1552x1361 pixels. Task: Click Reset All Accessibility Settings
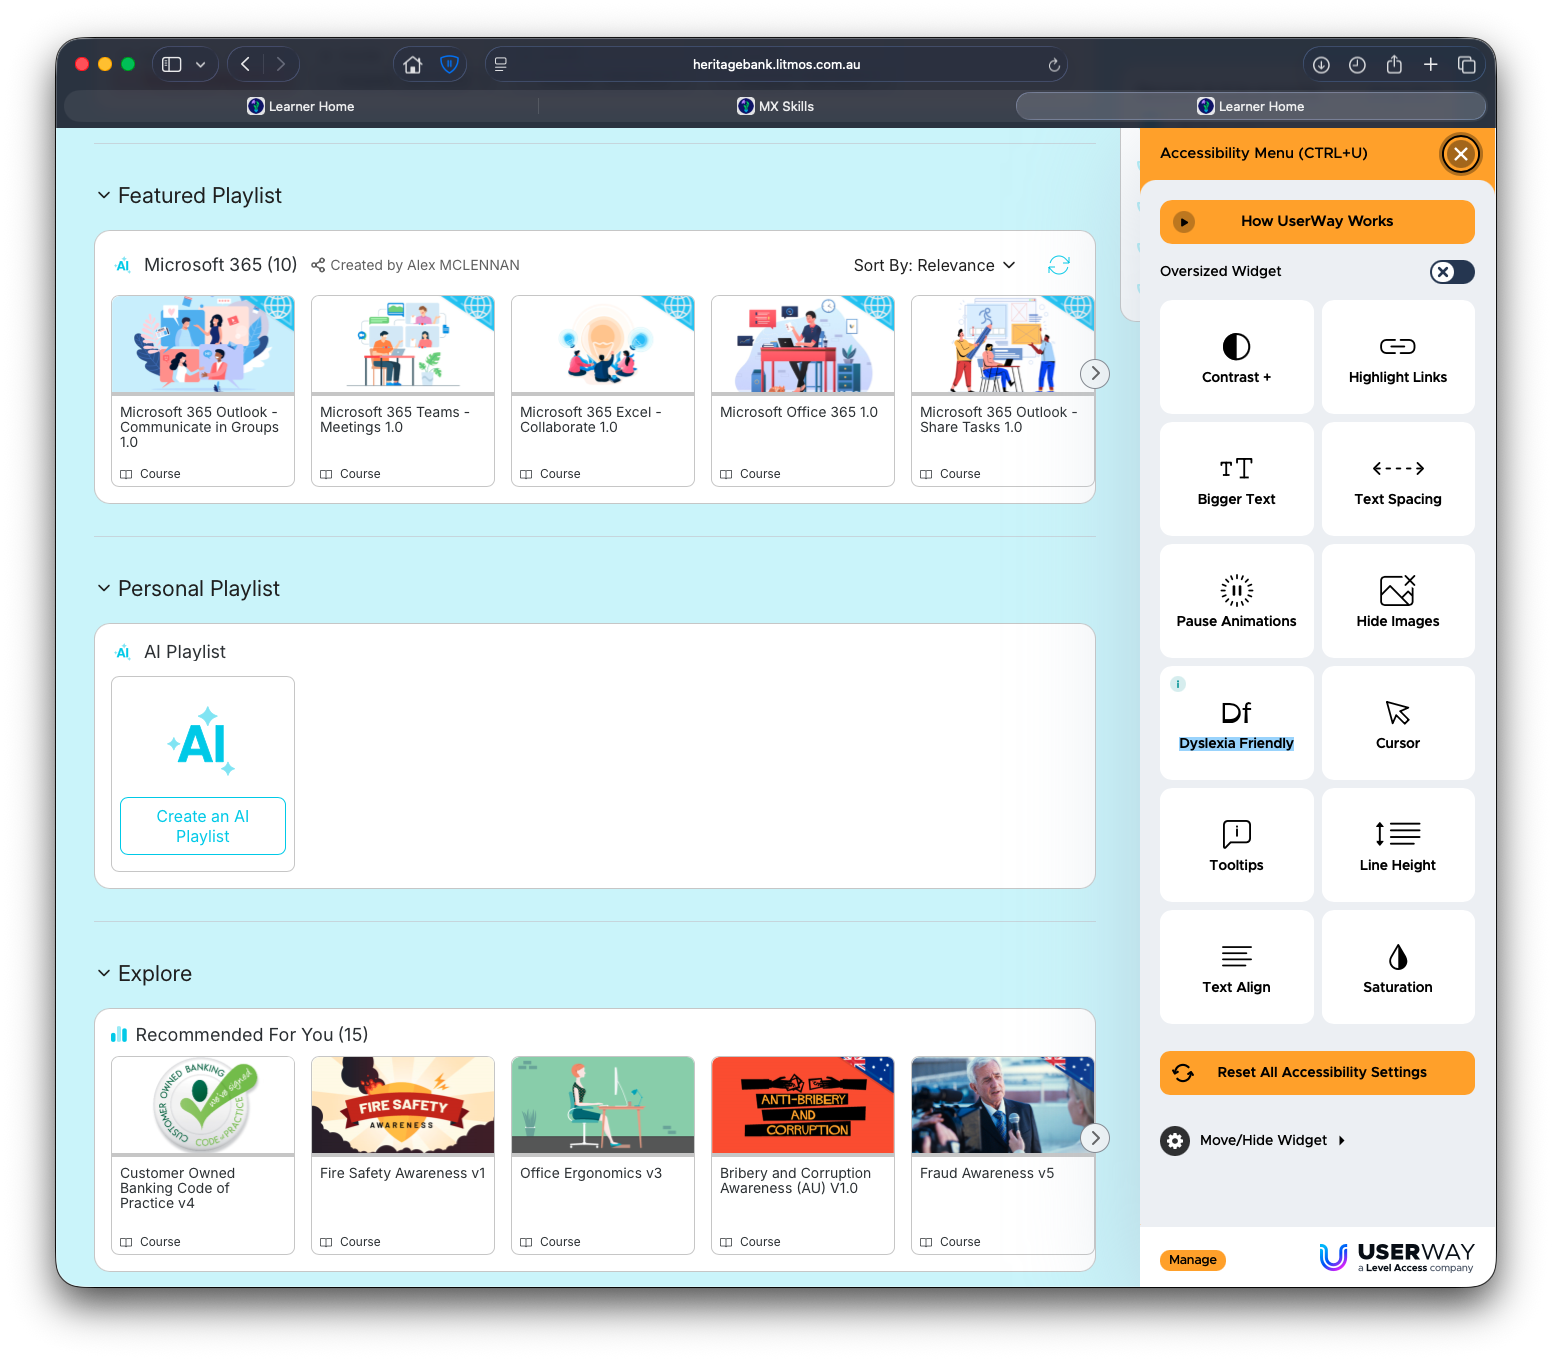pos(1317,1073)
